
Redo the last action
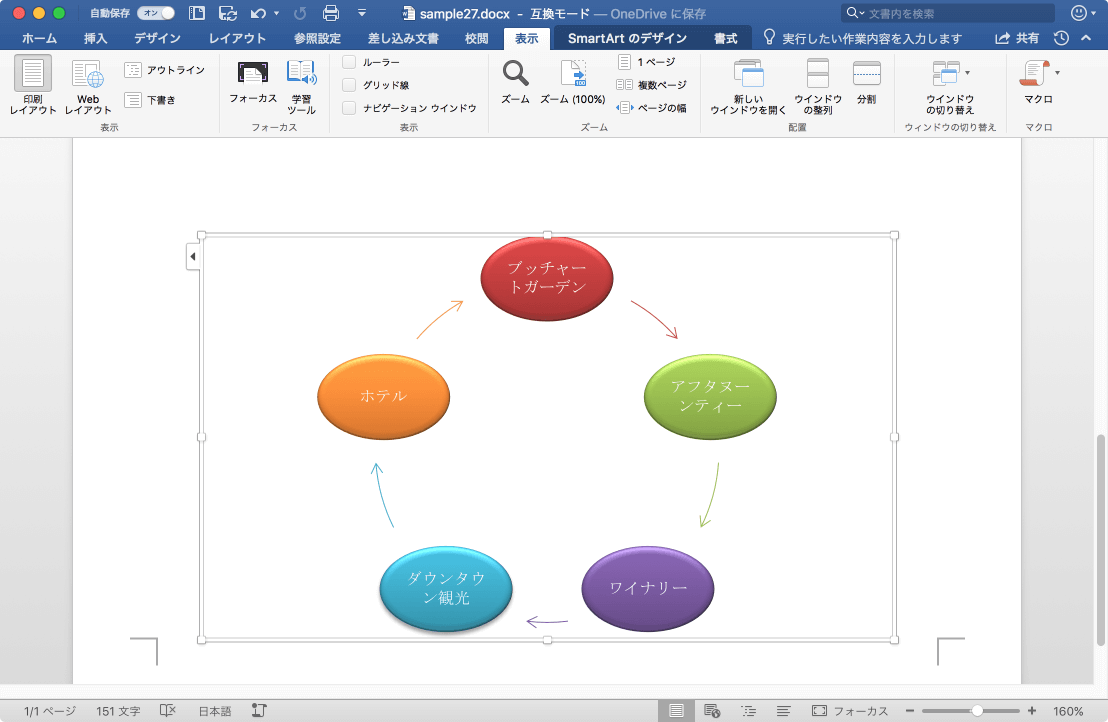tap(300, 13)
